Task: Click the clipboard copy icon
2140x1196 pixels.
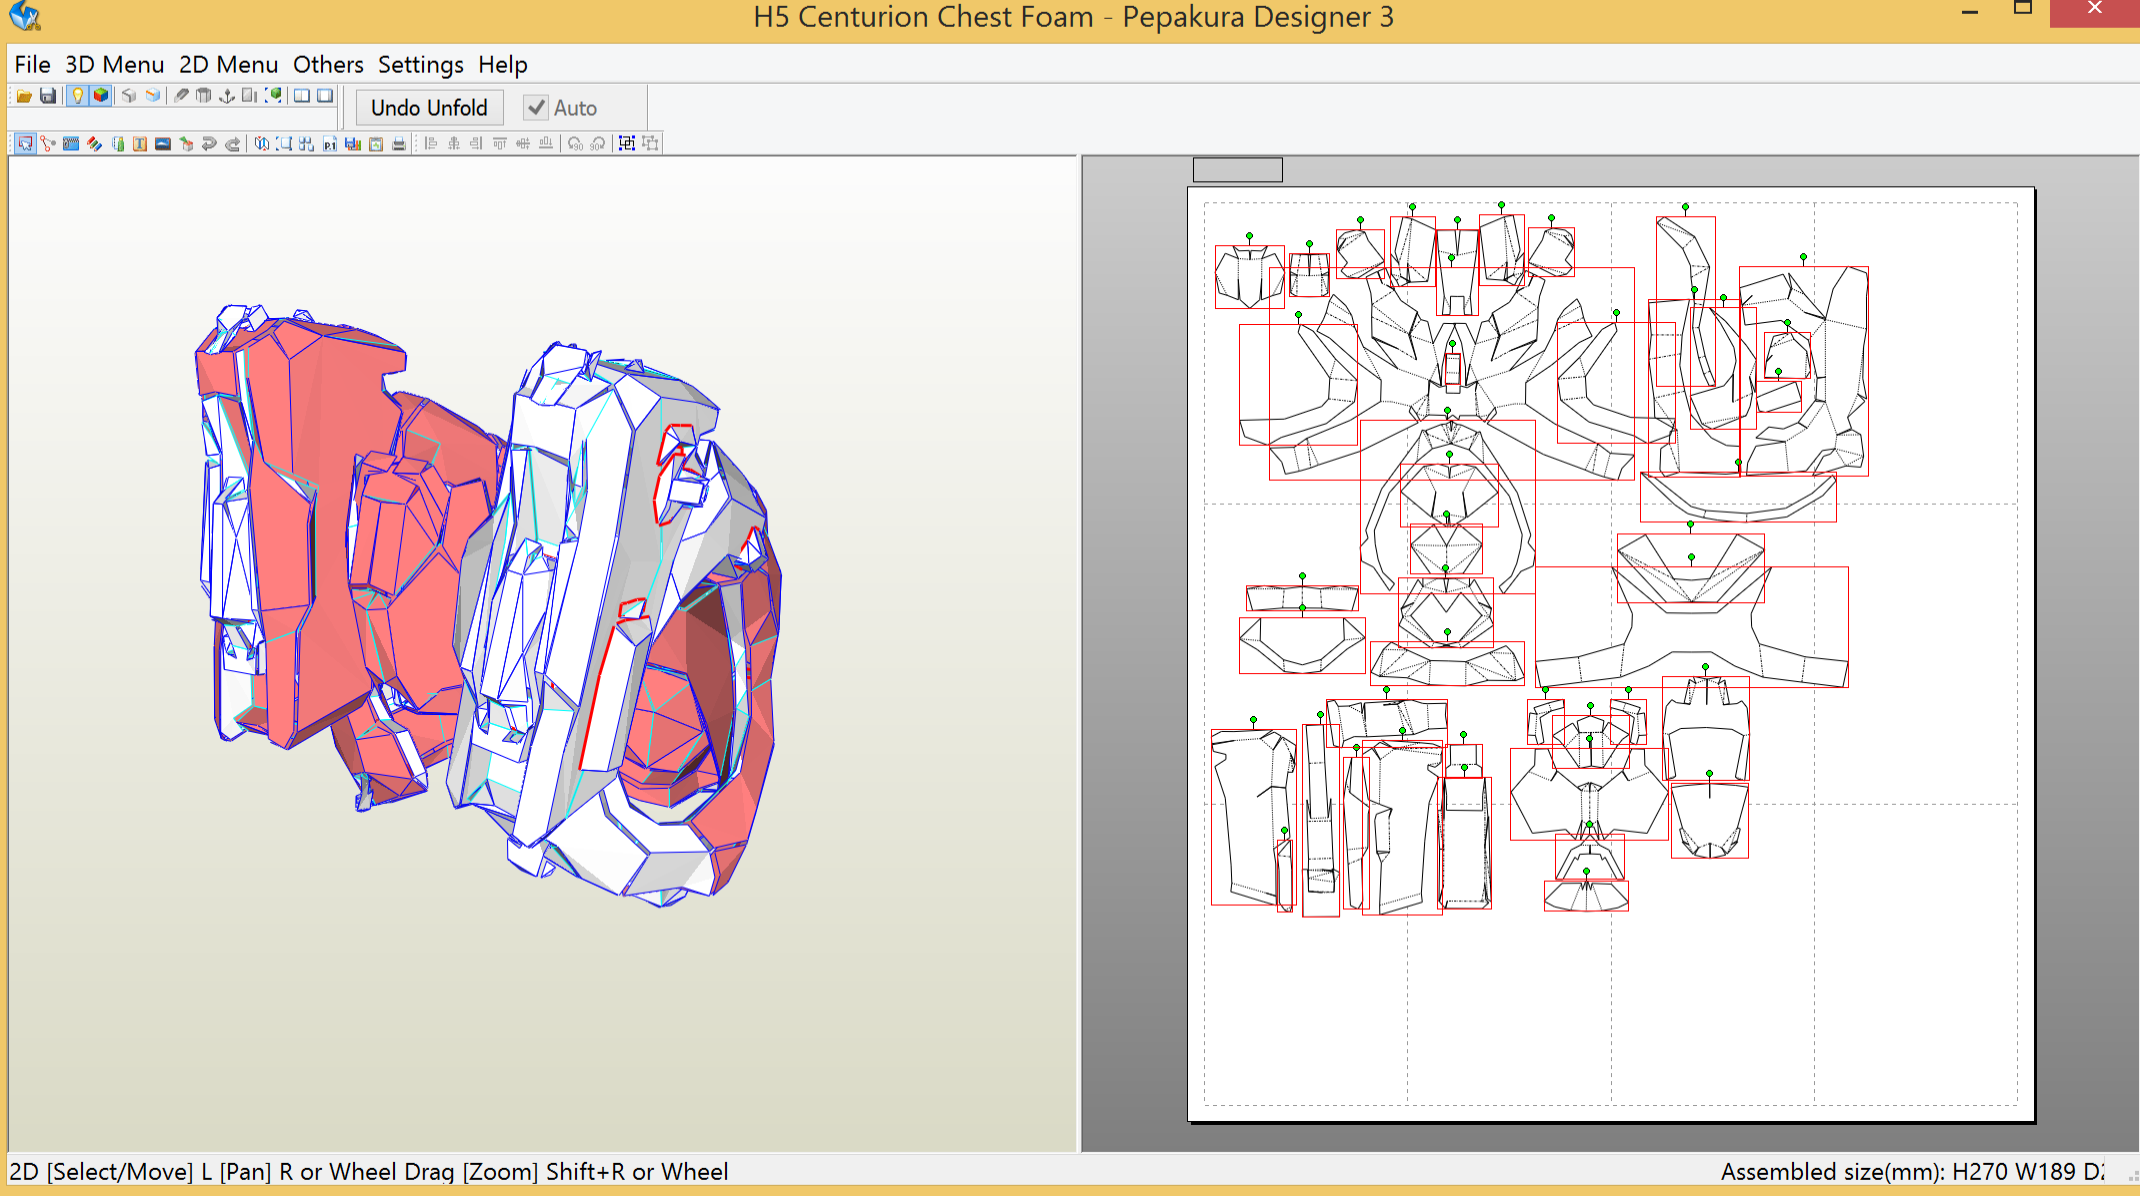Action: coord(376,143)
